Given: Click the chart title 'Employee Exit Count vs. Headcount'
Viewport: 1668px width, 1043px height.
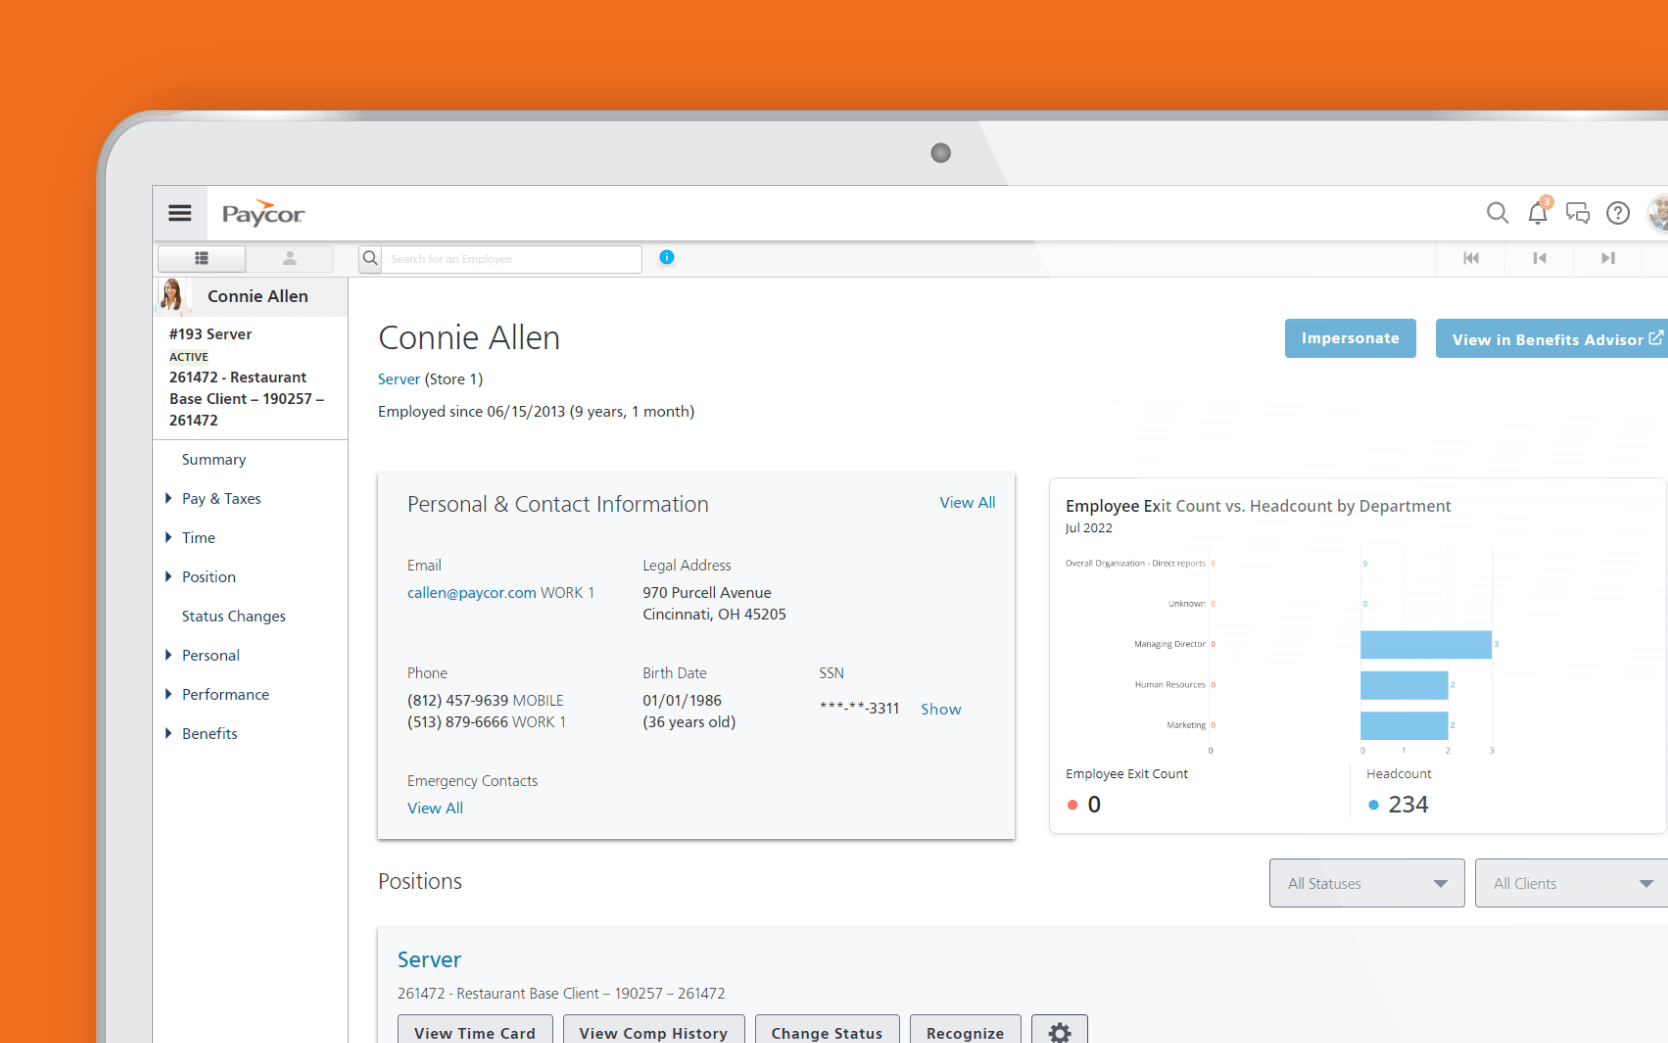Looking at the screenshot, I should [x=1258, y=506].
